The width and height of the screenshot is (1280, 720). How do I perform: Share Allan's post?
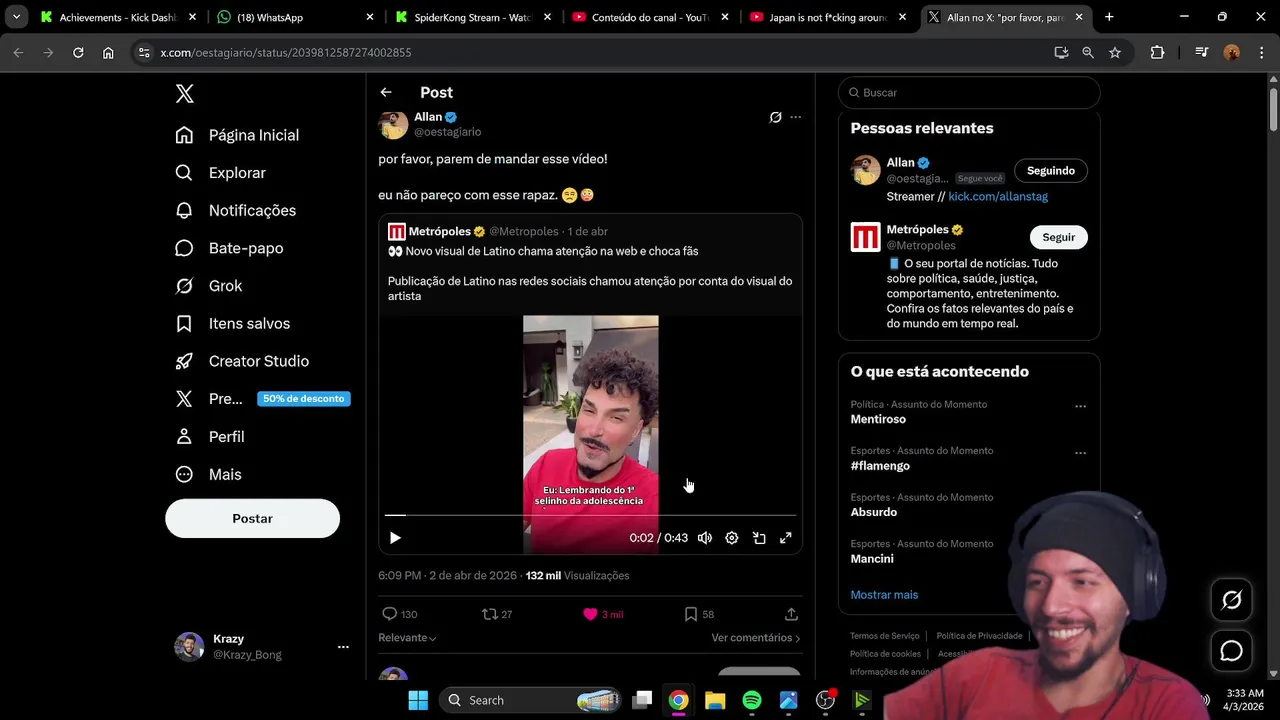[x=791, y=614]
